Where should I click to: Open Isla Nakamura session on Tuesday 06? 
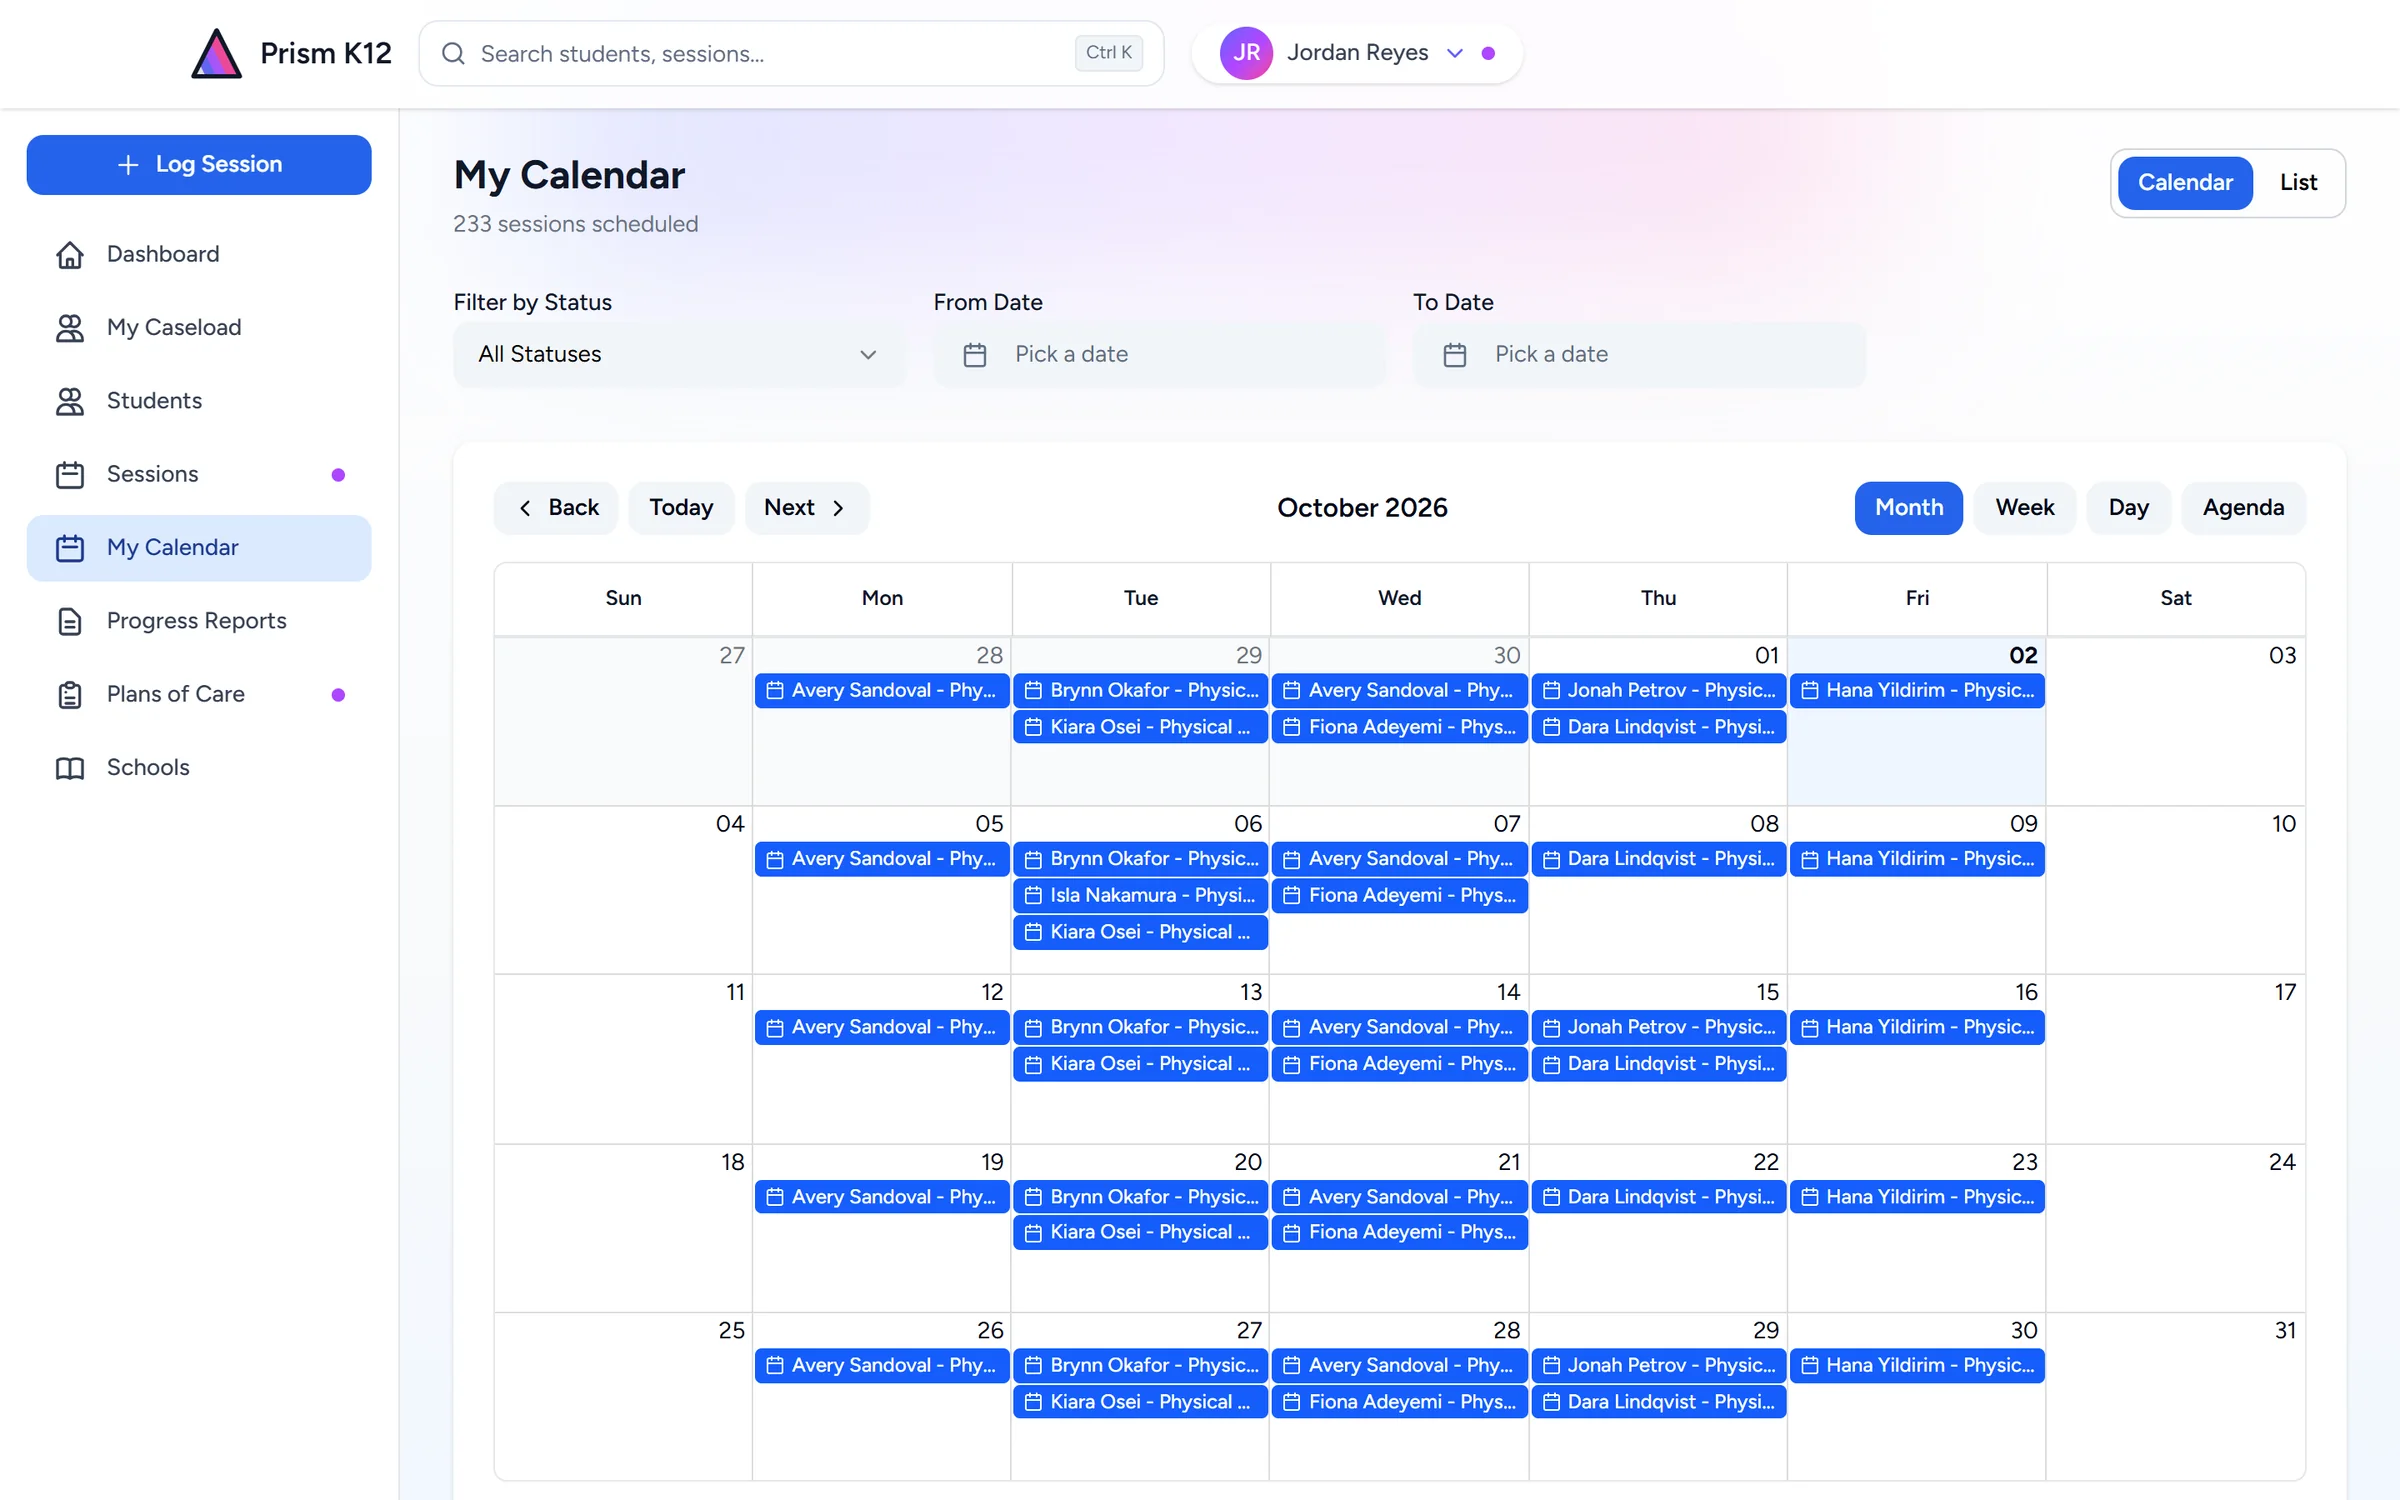[x=1140, y=896]
